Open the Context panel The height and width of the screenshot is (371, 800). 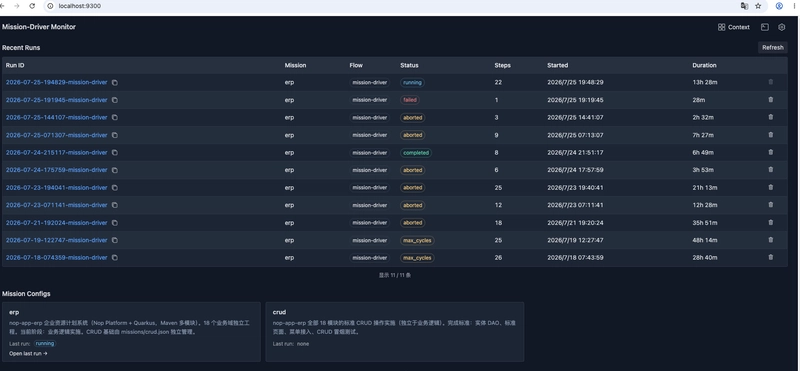pos(734,28)
